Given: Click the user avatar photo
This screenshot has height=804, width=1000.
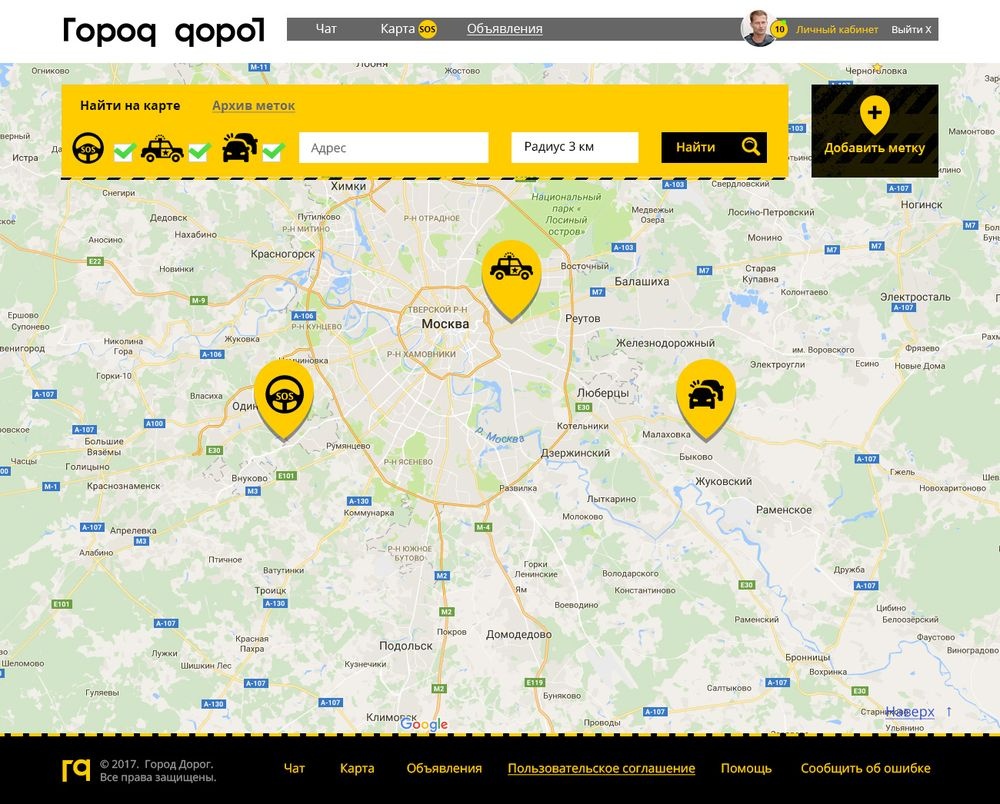Looking at the screenshot, I should click(758, 29).
